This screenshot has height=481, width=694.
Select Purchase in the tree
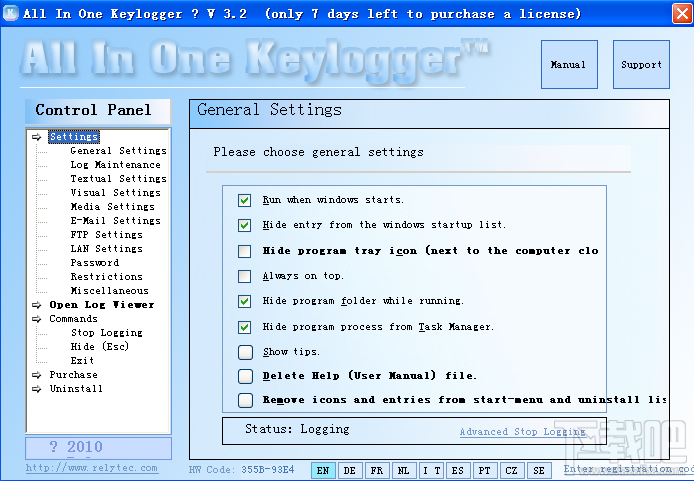(73, 375)
